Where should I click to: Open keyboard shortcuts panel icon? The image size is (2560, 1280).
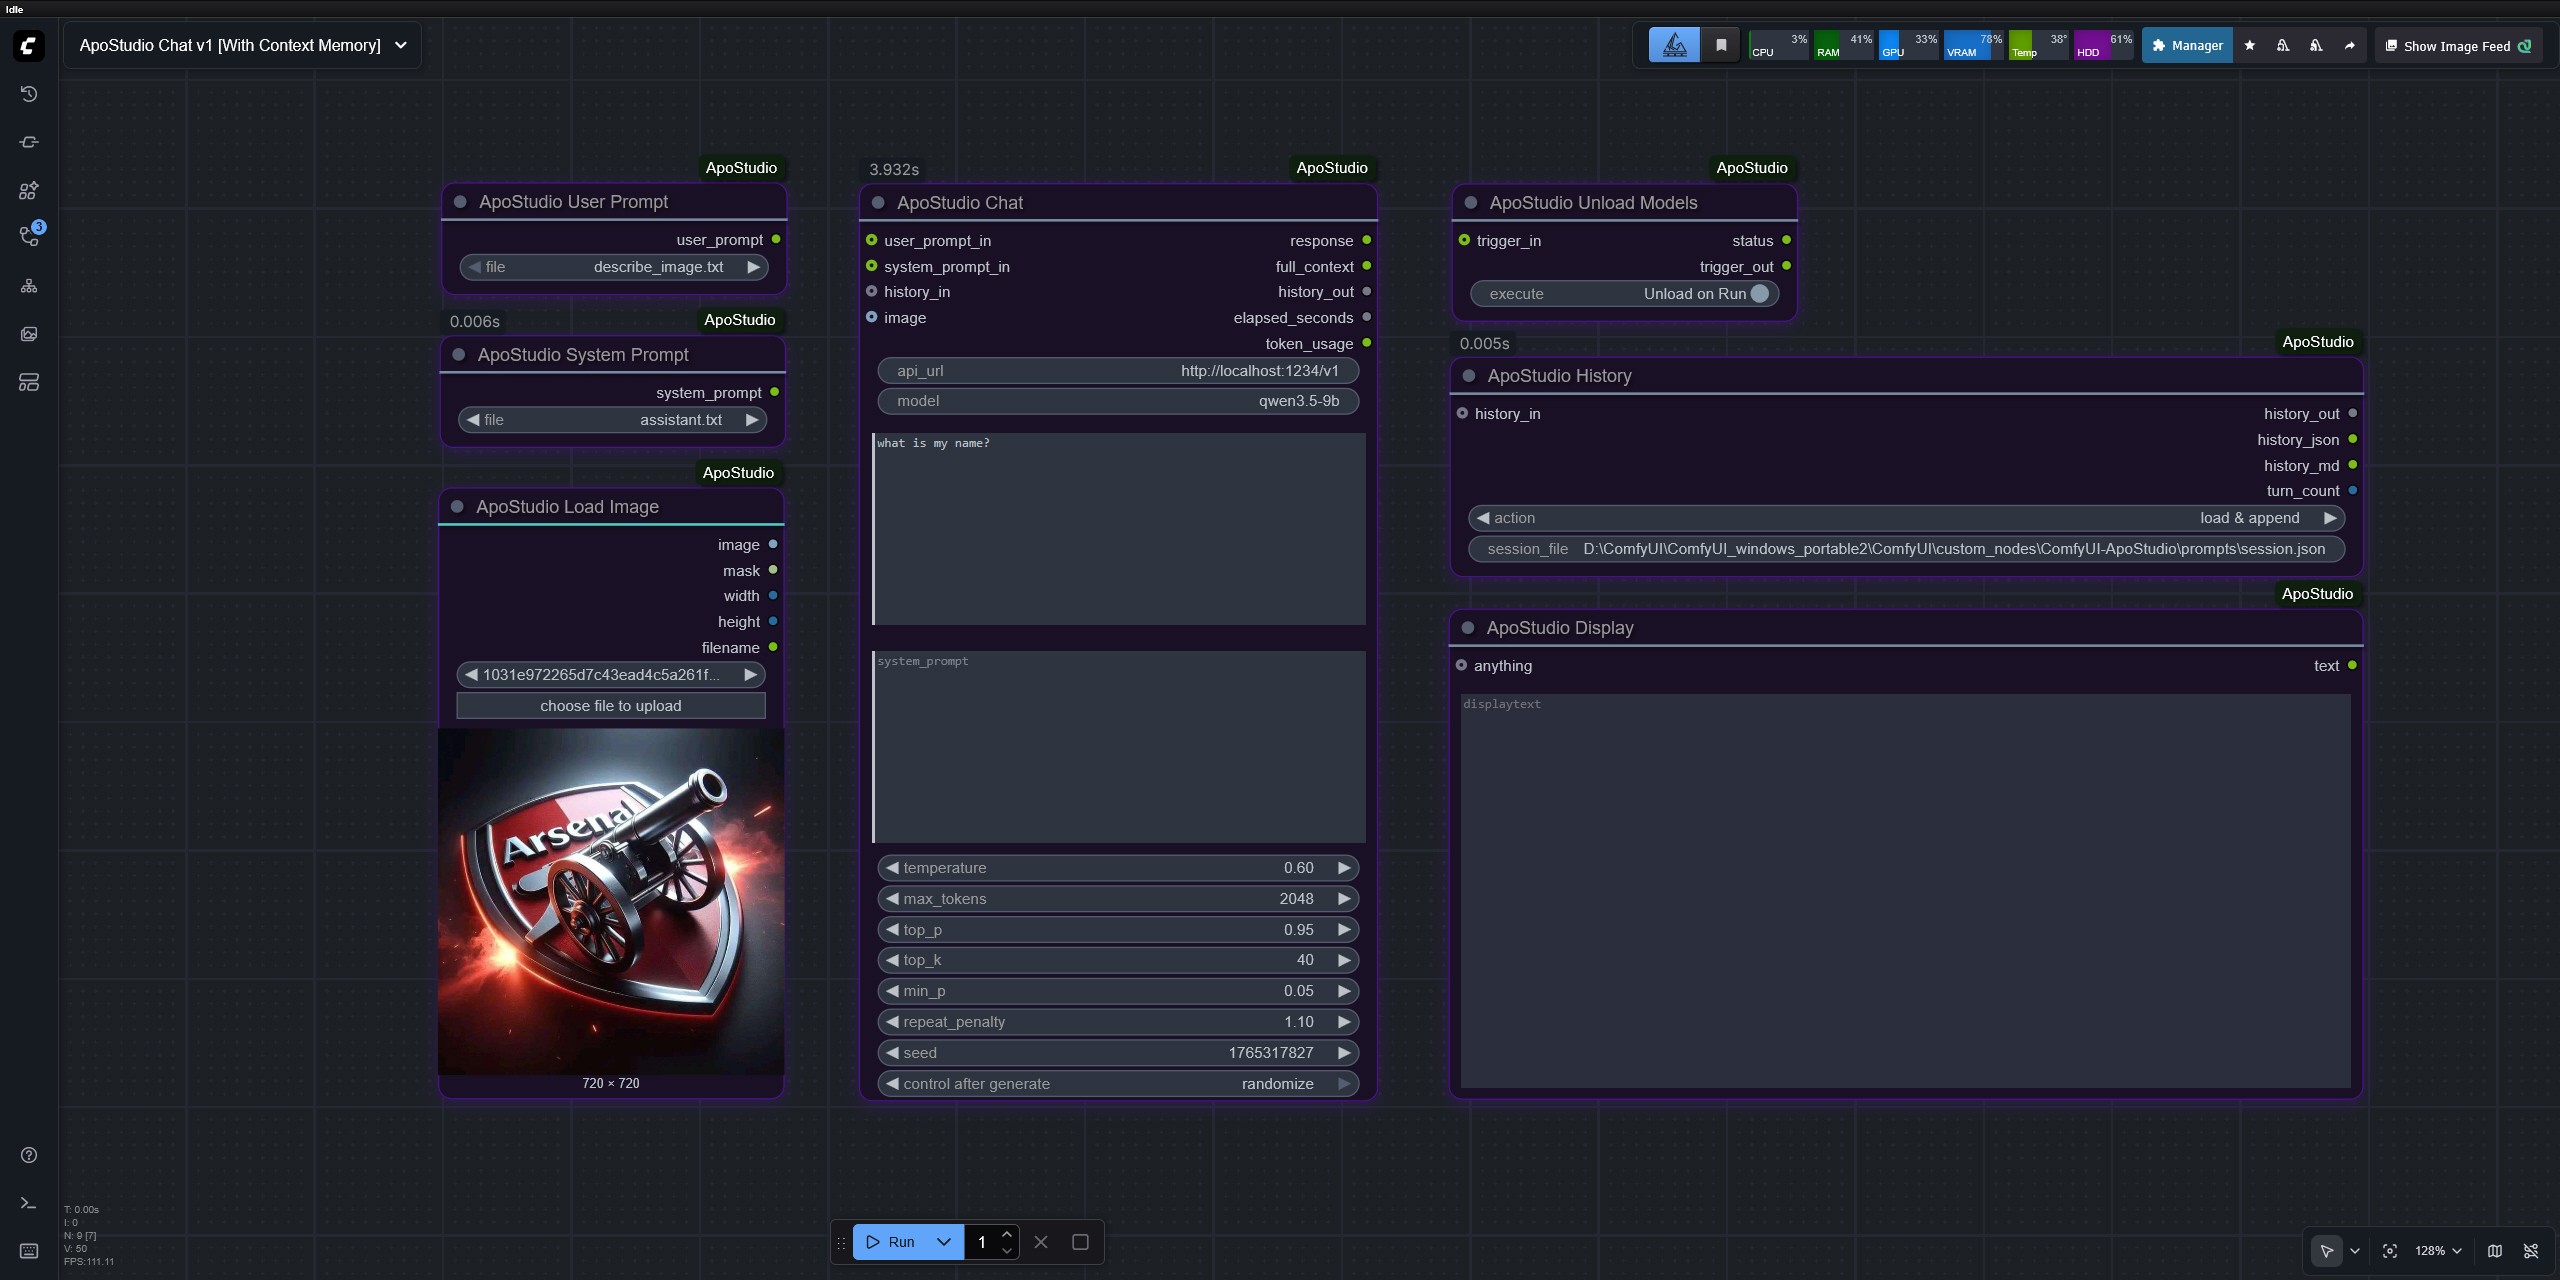[x=29, y=1251]
